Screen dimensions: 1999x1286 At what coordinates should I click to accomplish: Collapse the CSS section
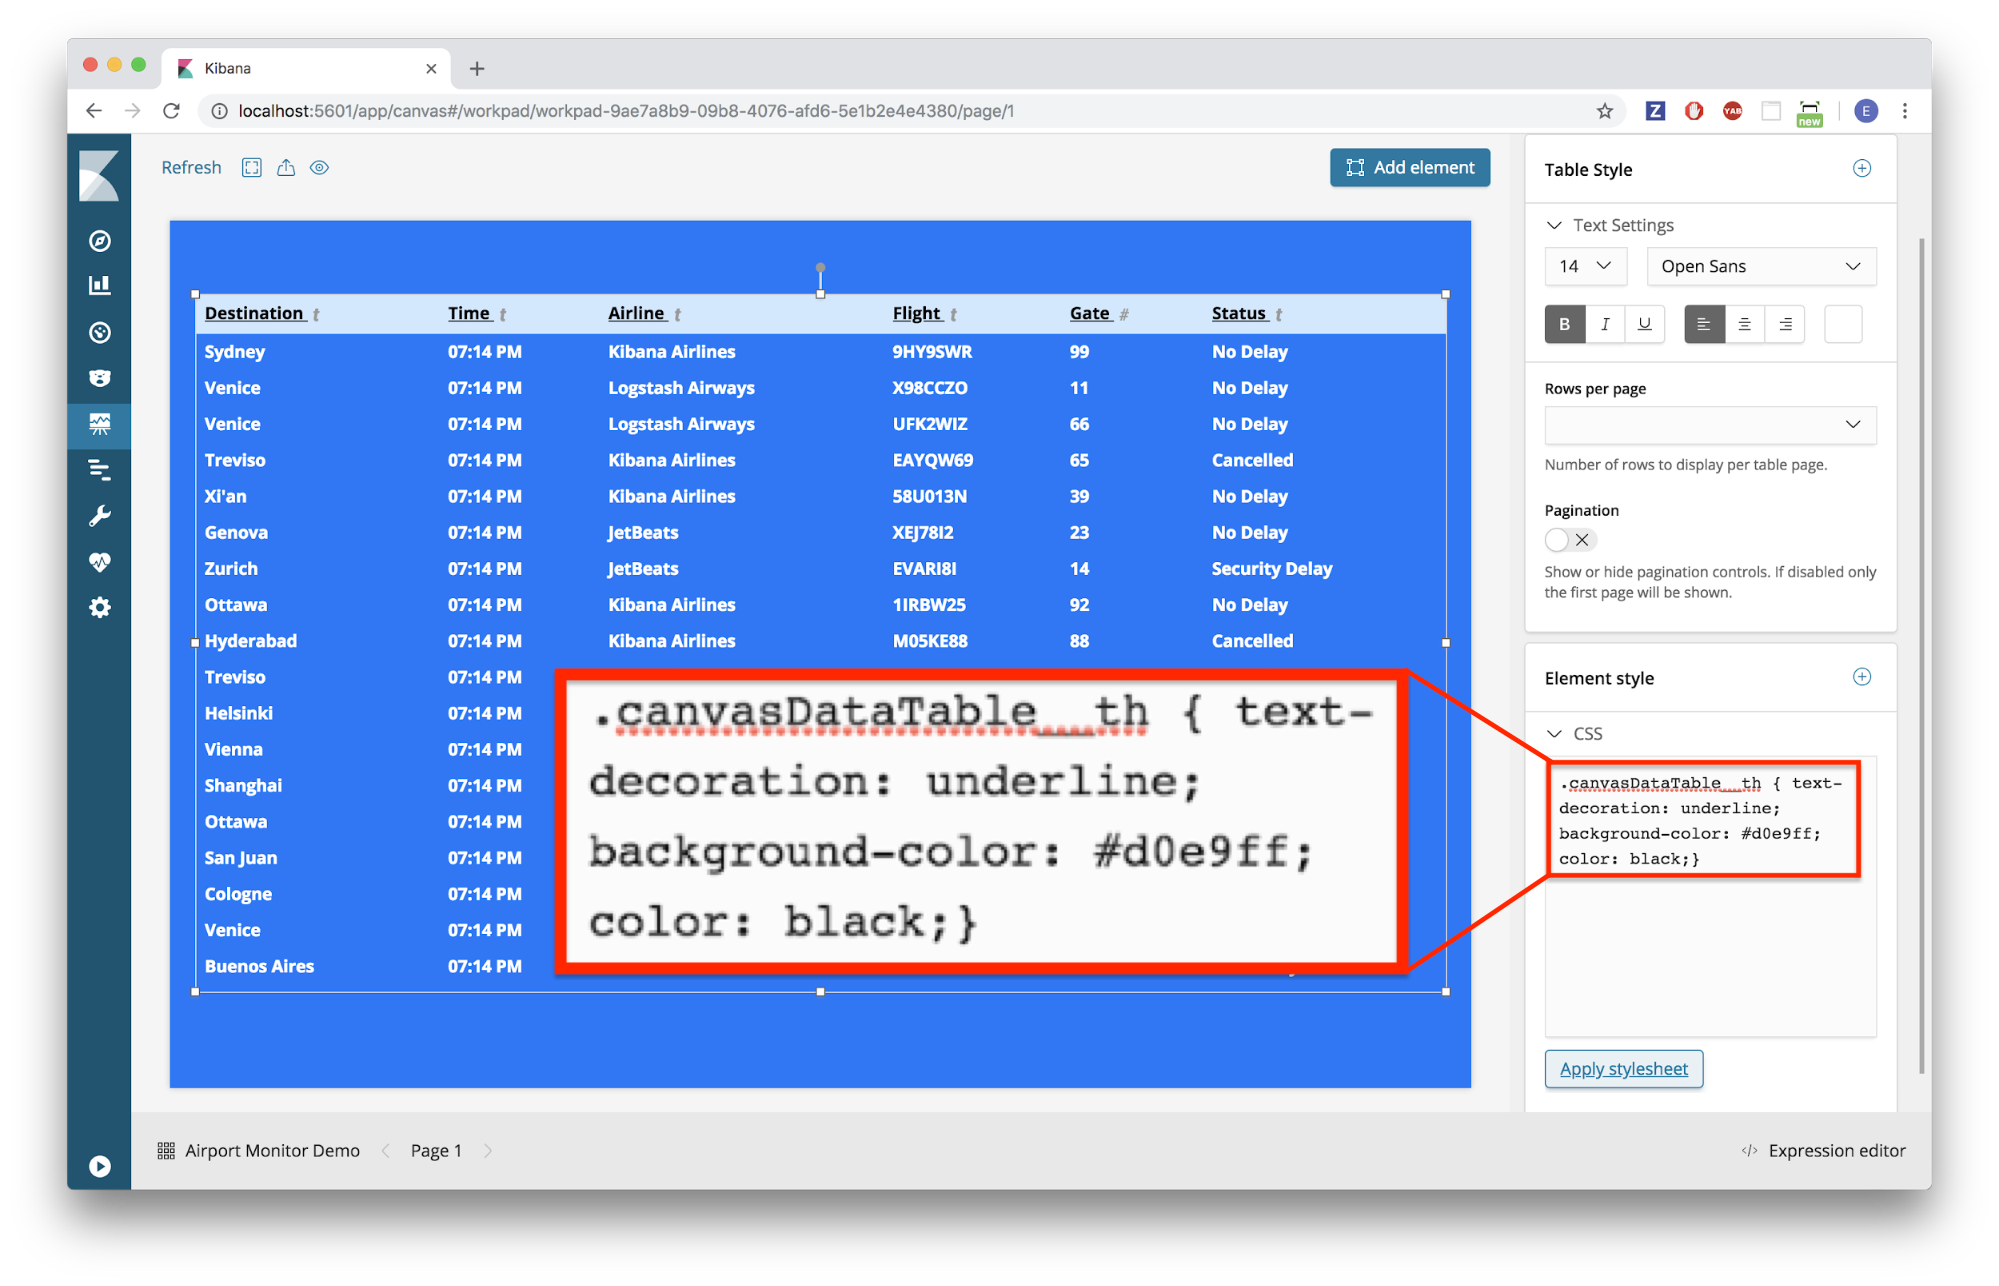click(1575, 734)
